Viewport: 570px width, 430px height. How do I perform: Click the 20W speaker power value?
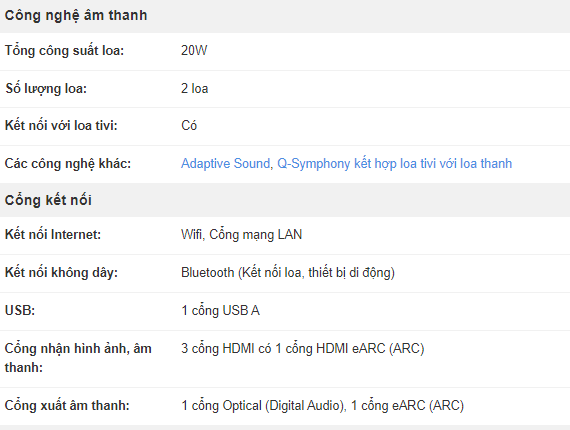194,51
